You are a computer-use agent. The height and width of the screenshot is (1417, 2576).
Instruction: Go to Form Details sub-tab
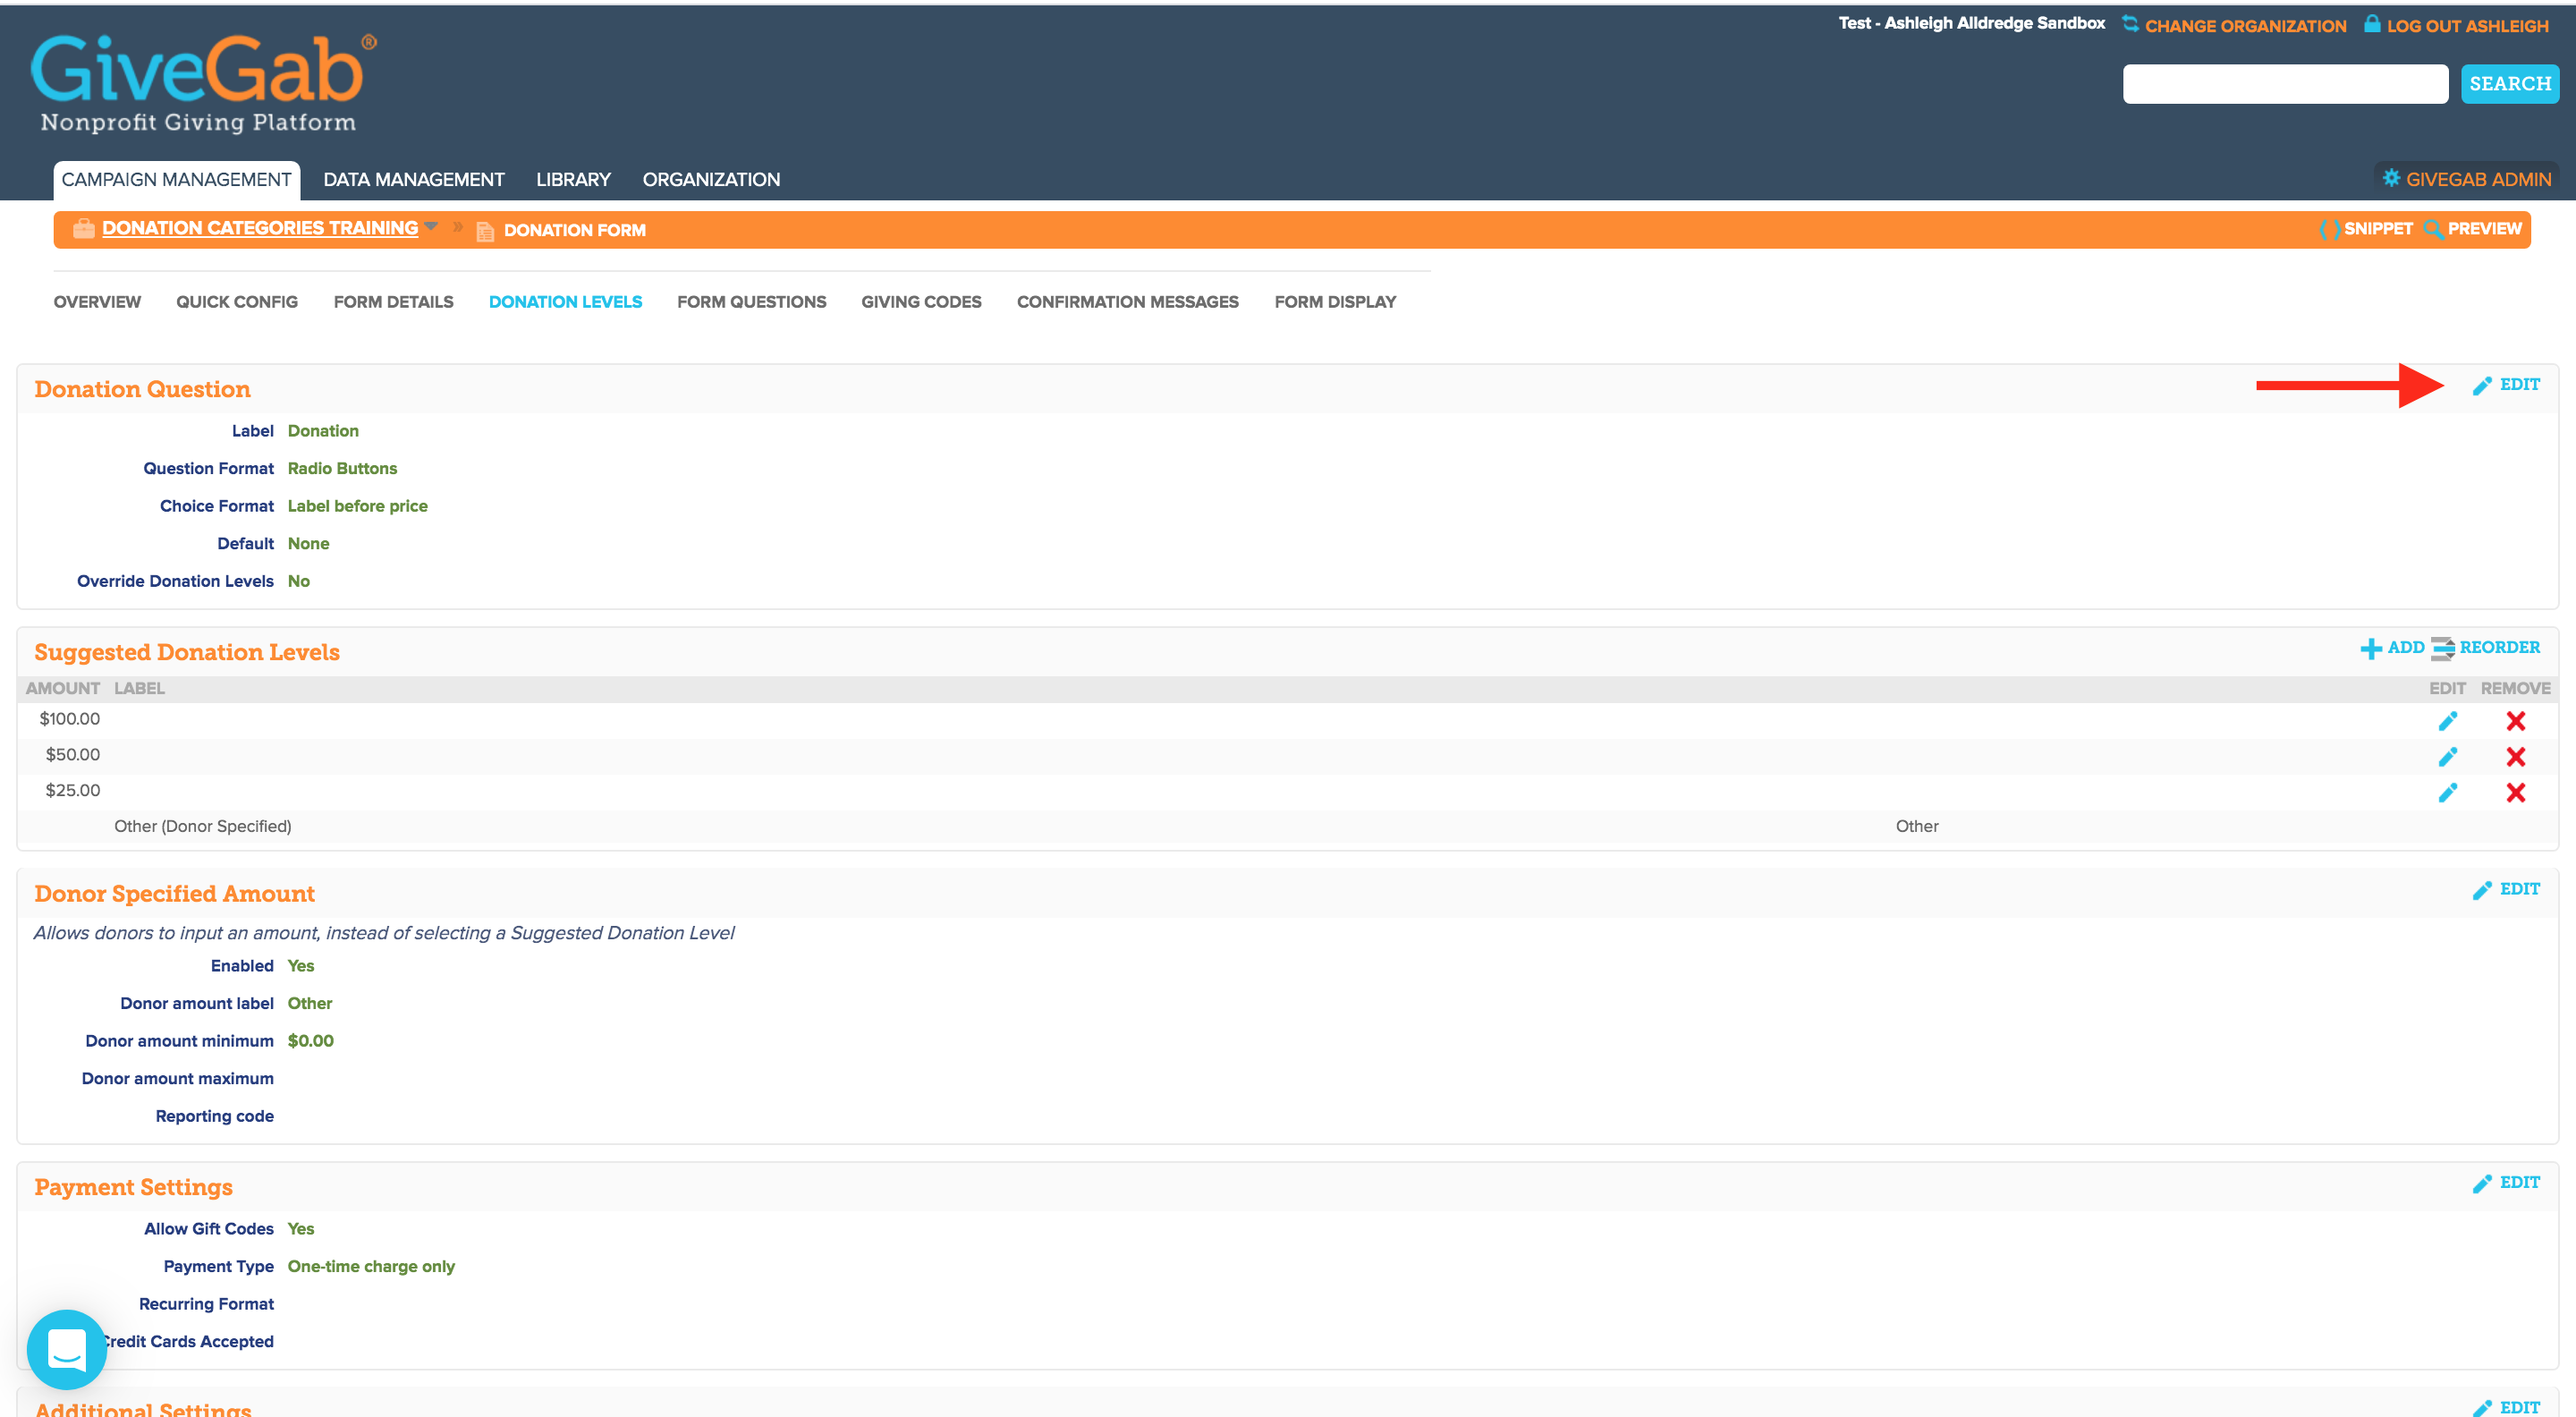393,302
